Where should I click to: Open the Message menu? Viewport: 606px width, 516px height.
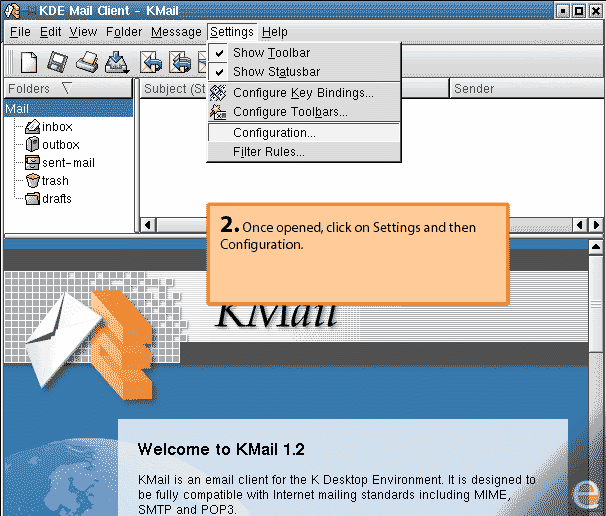(x=176, y=32)
